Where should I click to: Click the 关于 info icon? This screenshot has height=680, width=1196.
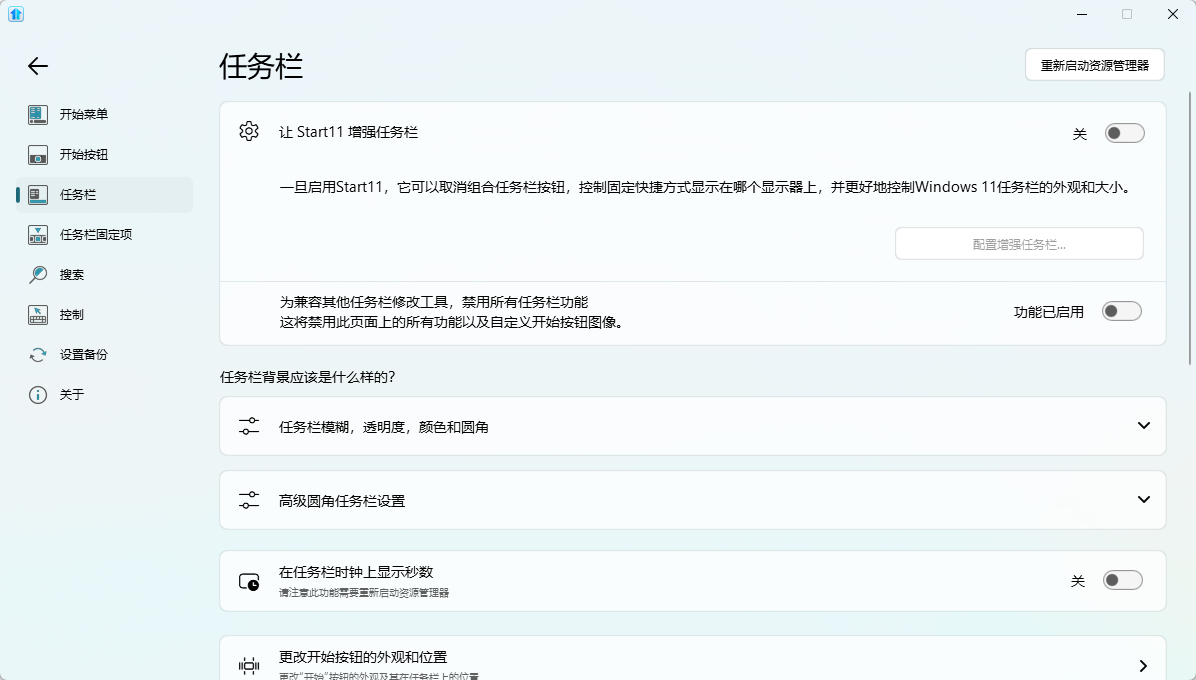[38, 395]
